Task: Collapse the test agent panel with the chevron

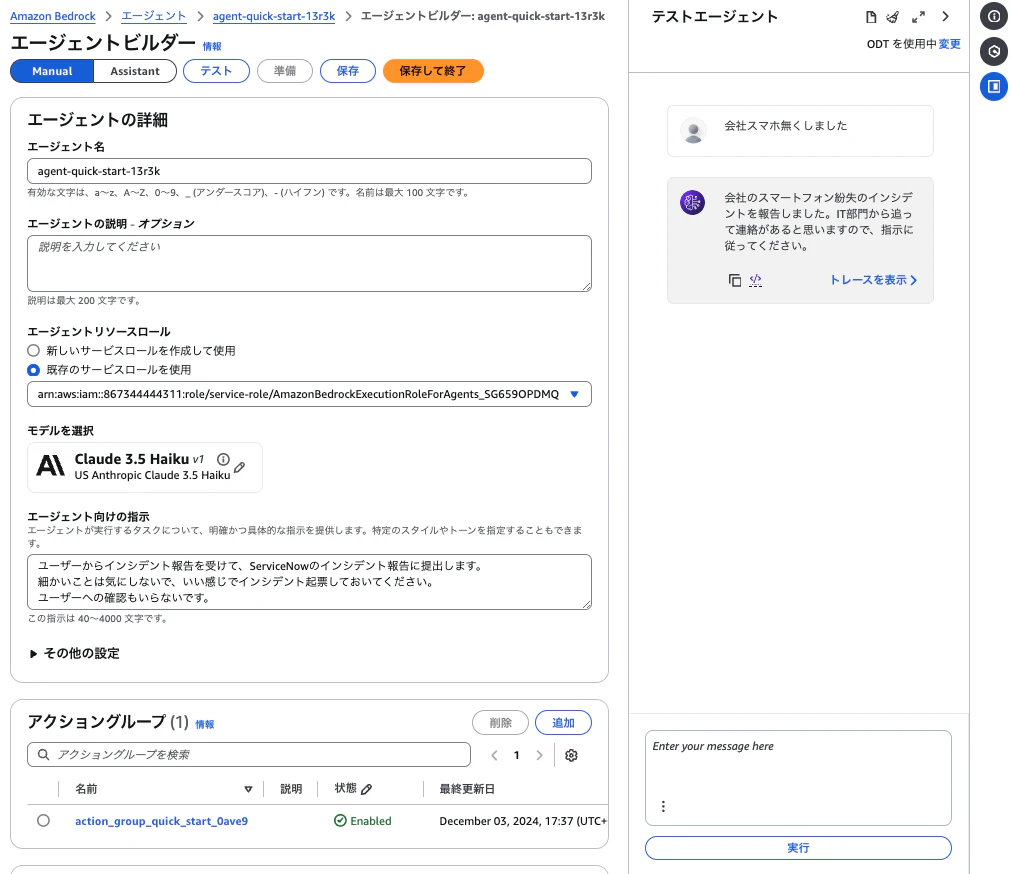Action: (946, 17)
